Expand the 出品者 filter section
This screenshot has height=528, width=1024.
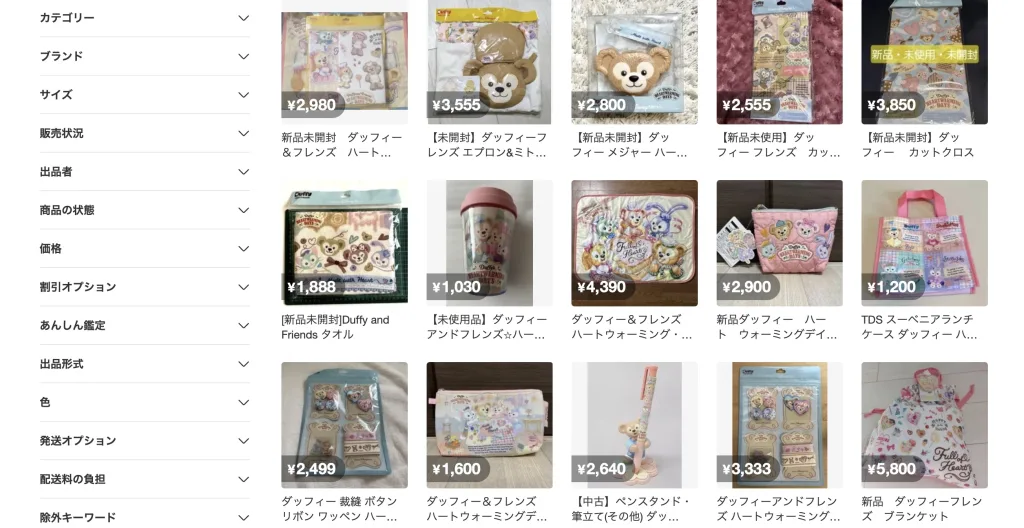[x=144, y=172]
